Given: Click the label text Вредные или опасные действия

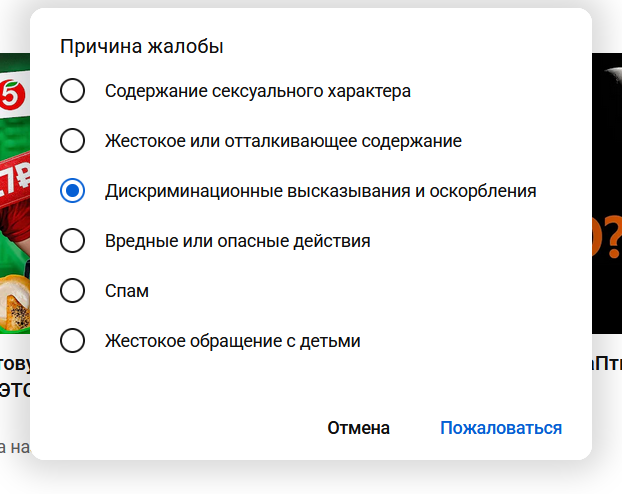Looking at the screenshot, I should [x=238, y=241].
